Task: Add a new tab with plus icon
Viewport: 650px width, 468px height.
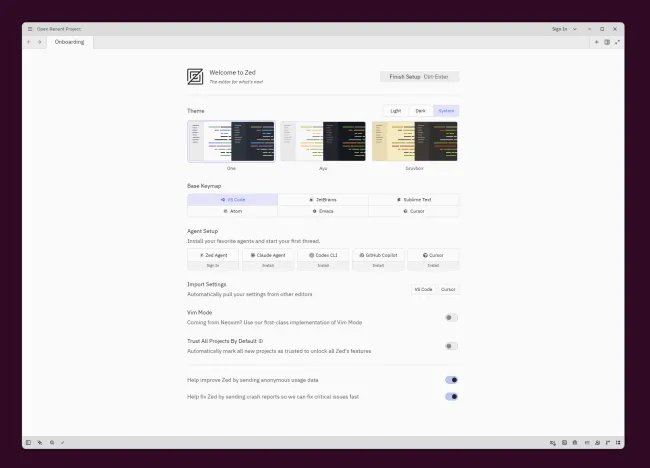Action: [x=597, y=42]
